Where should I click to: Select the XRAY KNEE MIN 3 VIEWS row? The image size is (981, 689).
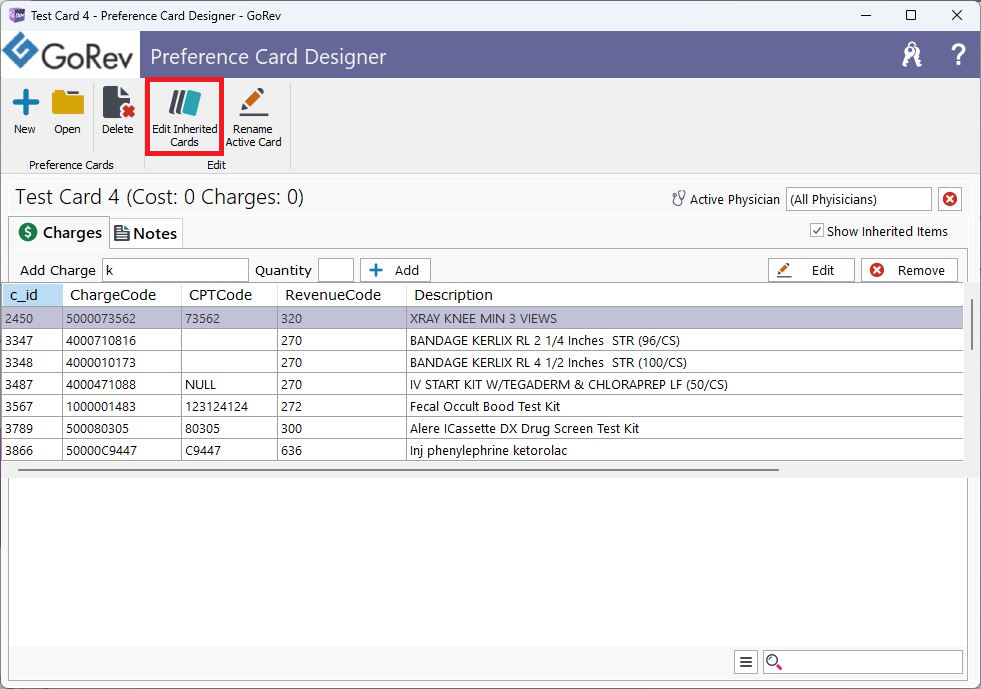pyautogui.click(x=482, y=318)
